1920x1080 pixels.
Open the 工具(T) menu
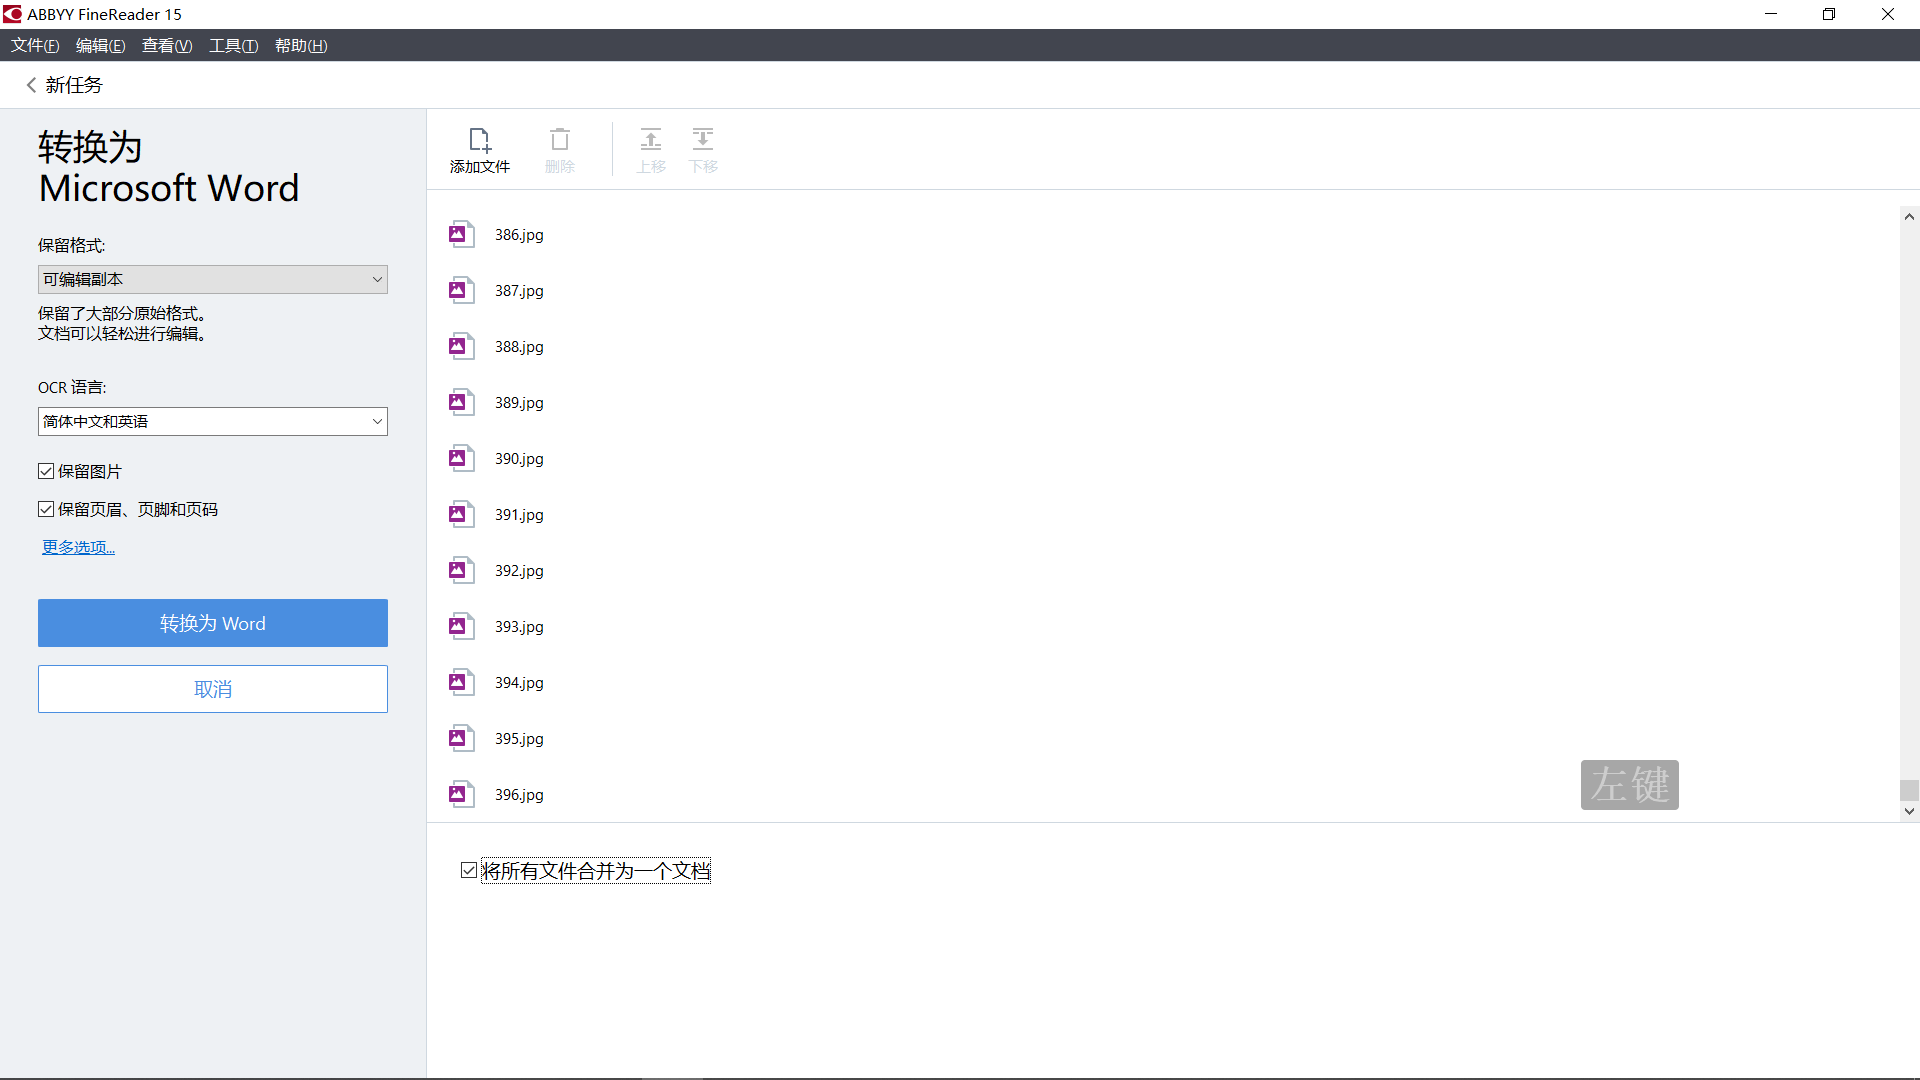click(x=234, y=46)
